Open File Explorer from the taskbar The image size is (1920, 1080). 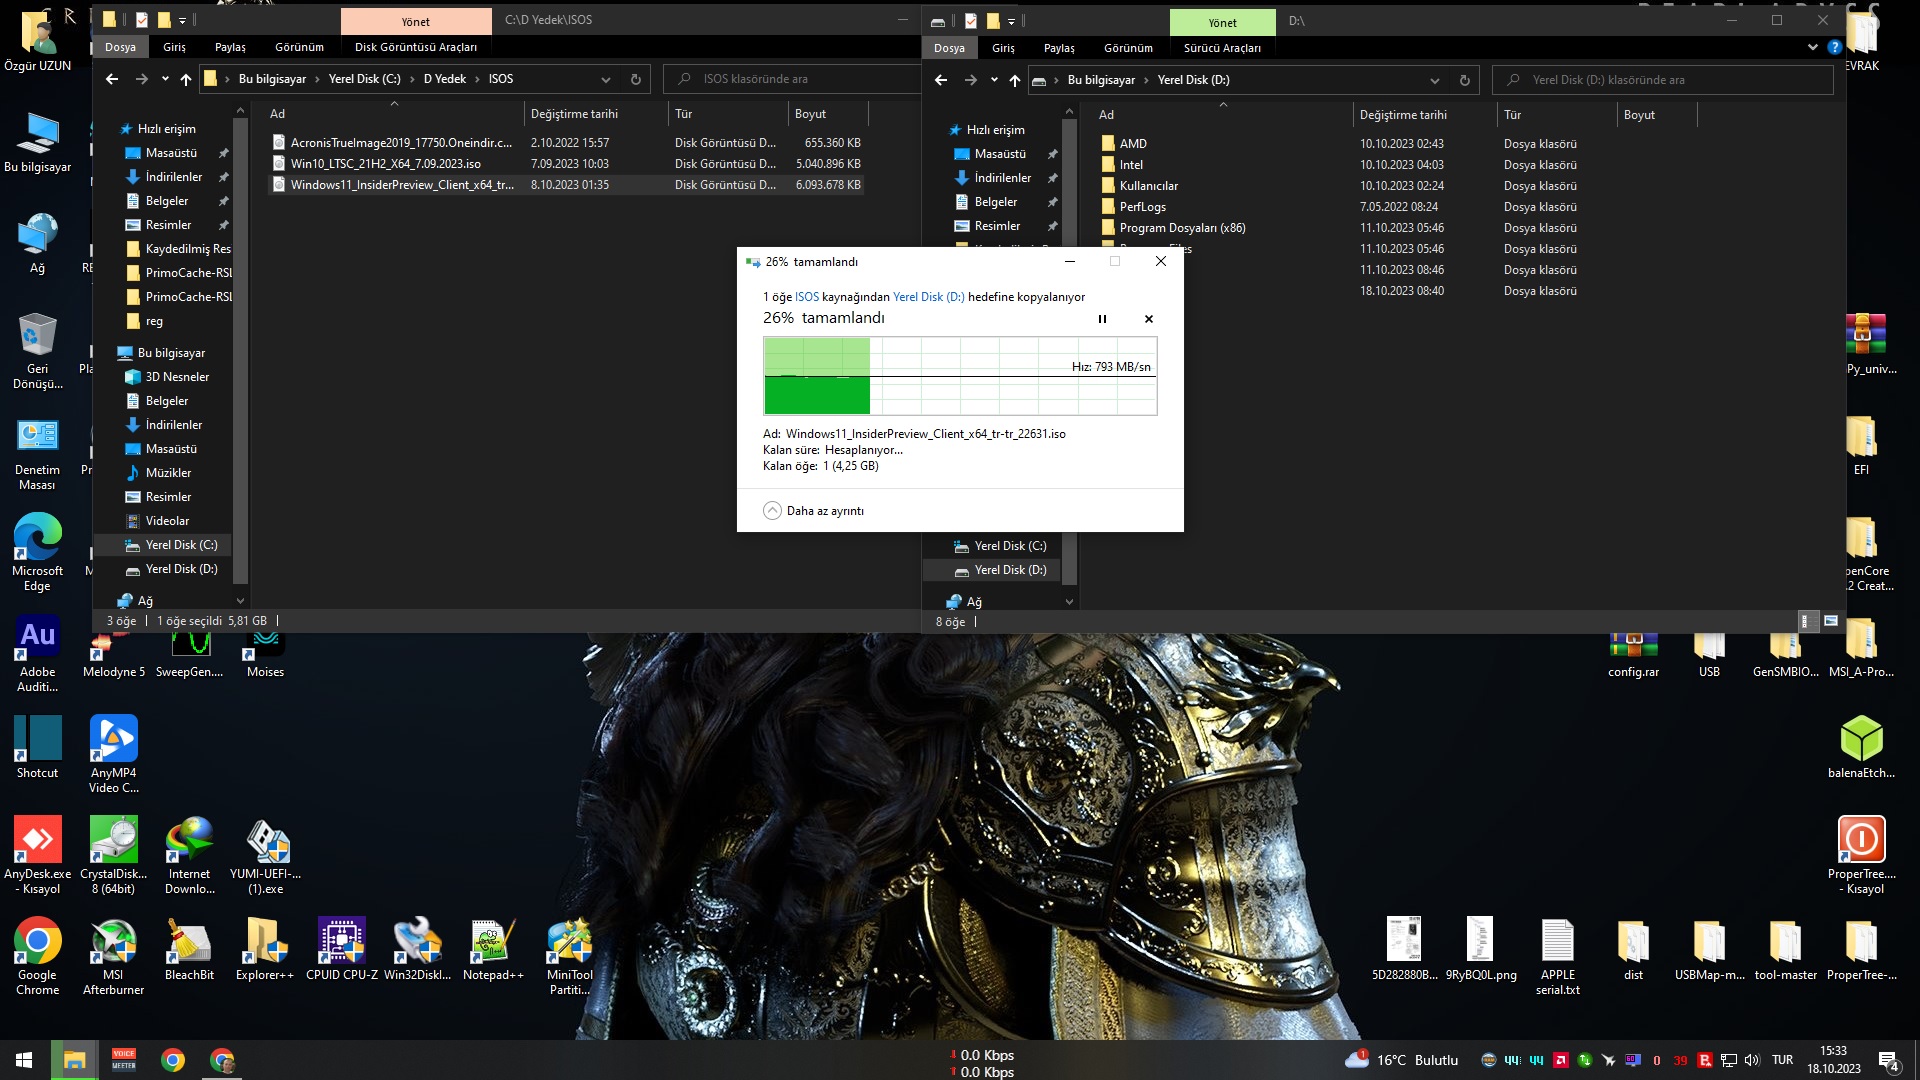(74, 1060)
